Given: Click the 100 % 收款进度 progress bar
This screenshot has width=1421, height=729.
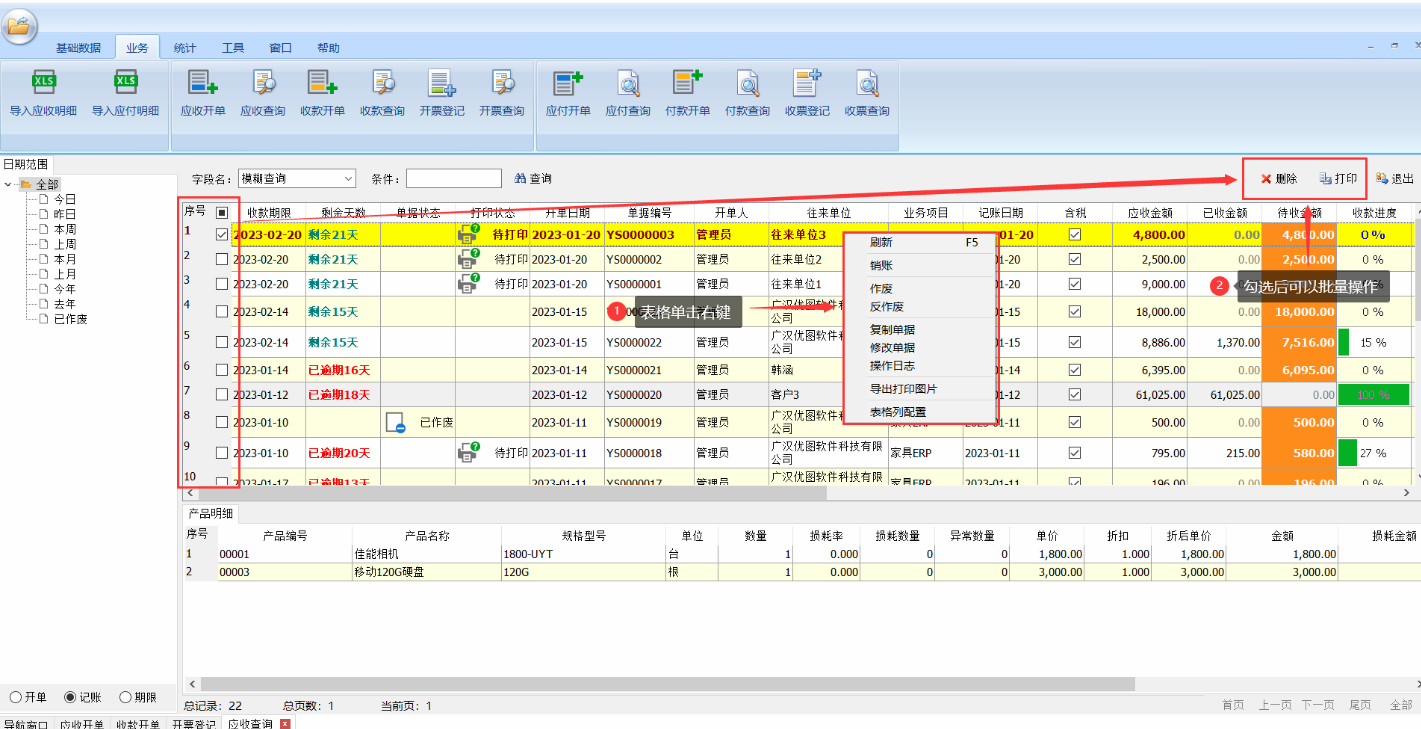Looking at the screenshot, I should coord(1373,395).
